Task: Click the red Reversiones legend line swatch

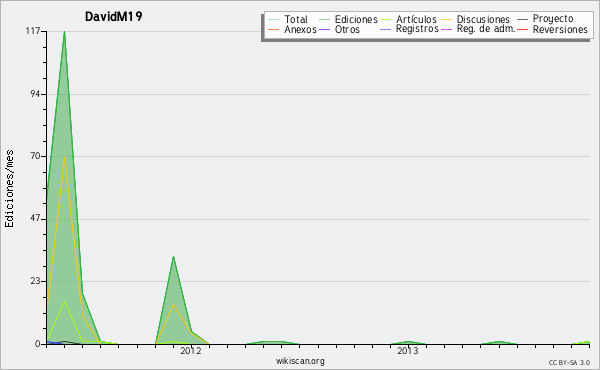Action: click(x=523, y=29)
